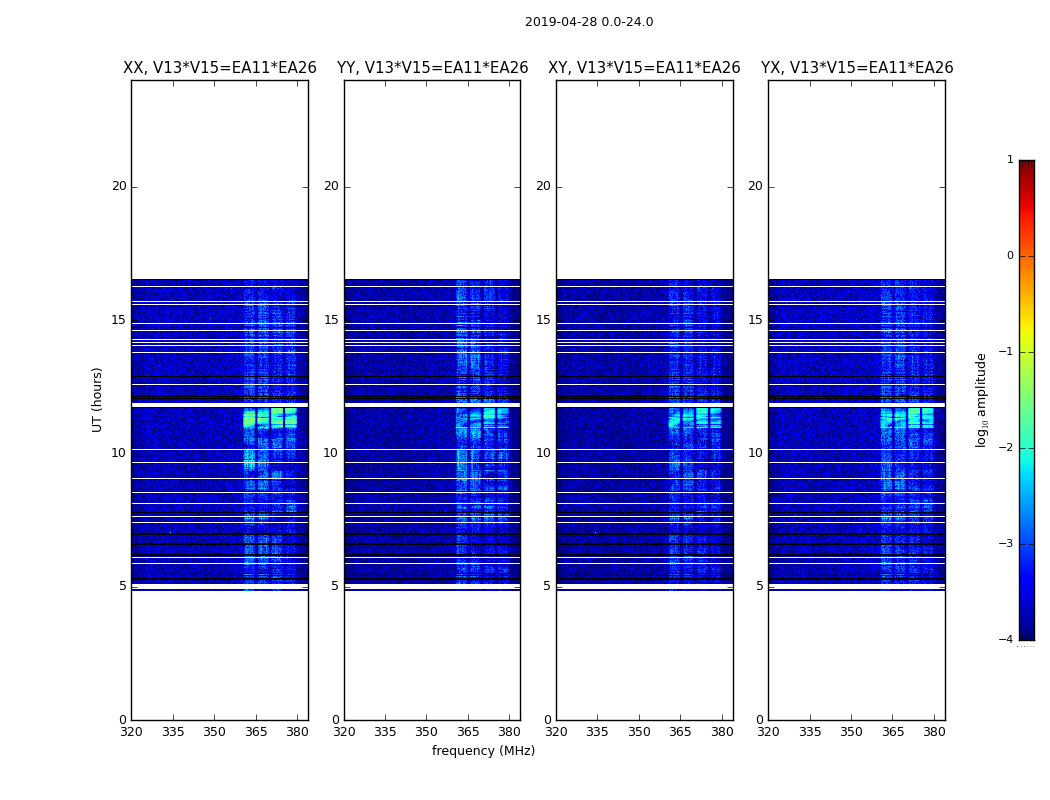The image size is (1050, 800).
Task: Click the "log10 amplitude" colorbar label
Action: 981,400
